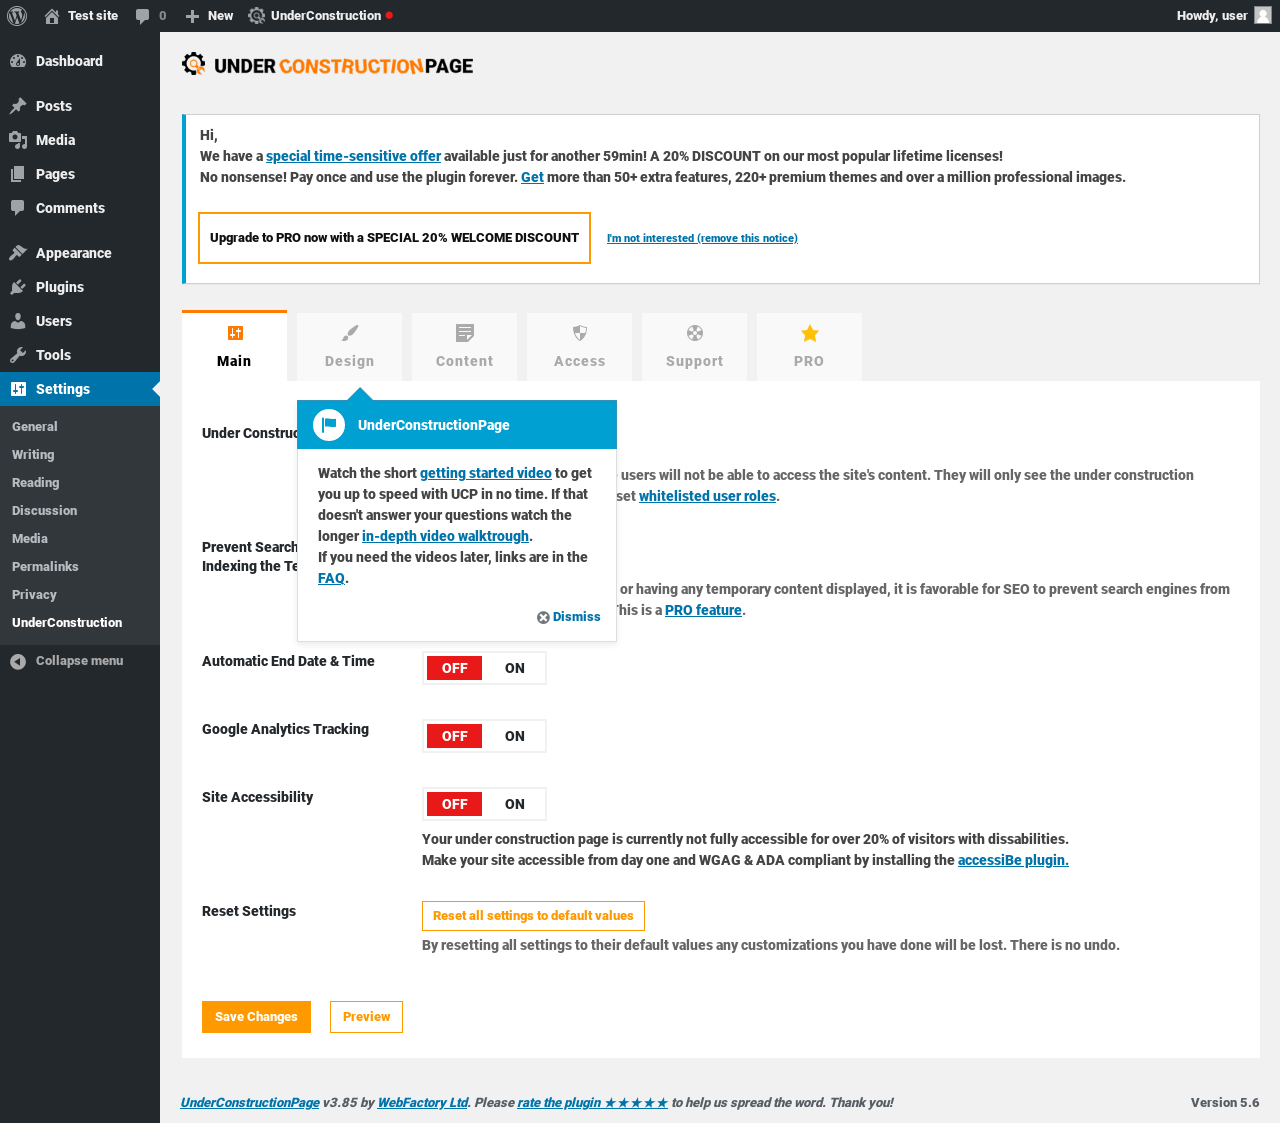This screenshot has width=1280, height=1123.
Task: Click the Version 5.6 footer text
Action: [x=1225, y=1103]
